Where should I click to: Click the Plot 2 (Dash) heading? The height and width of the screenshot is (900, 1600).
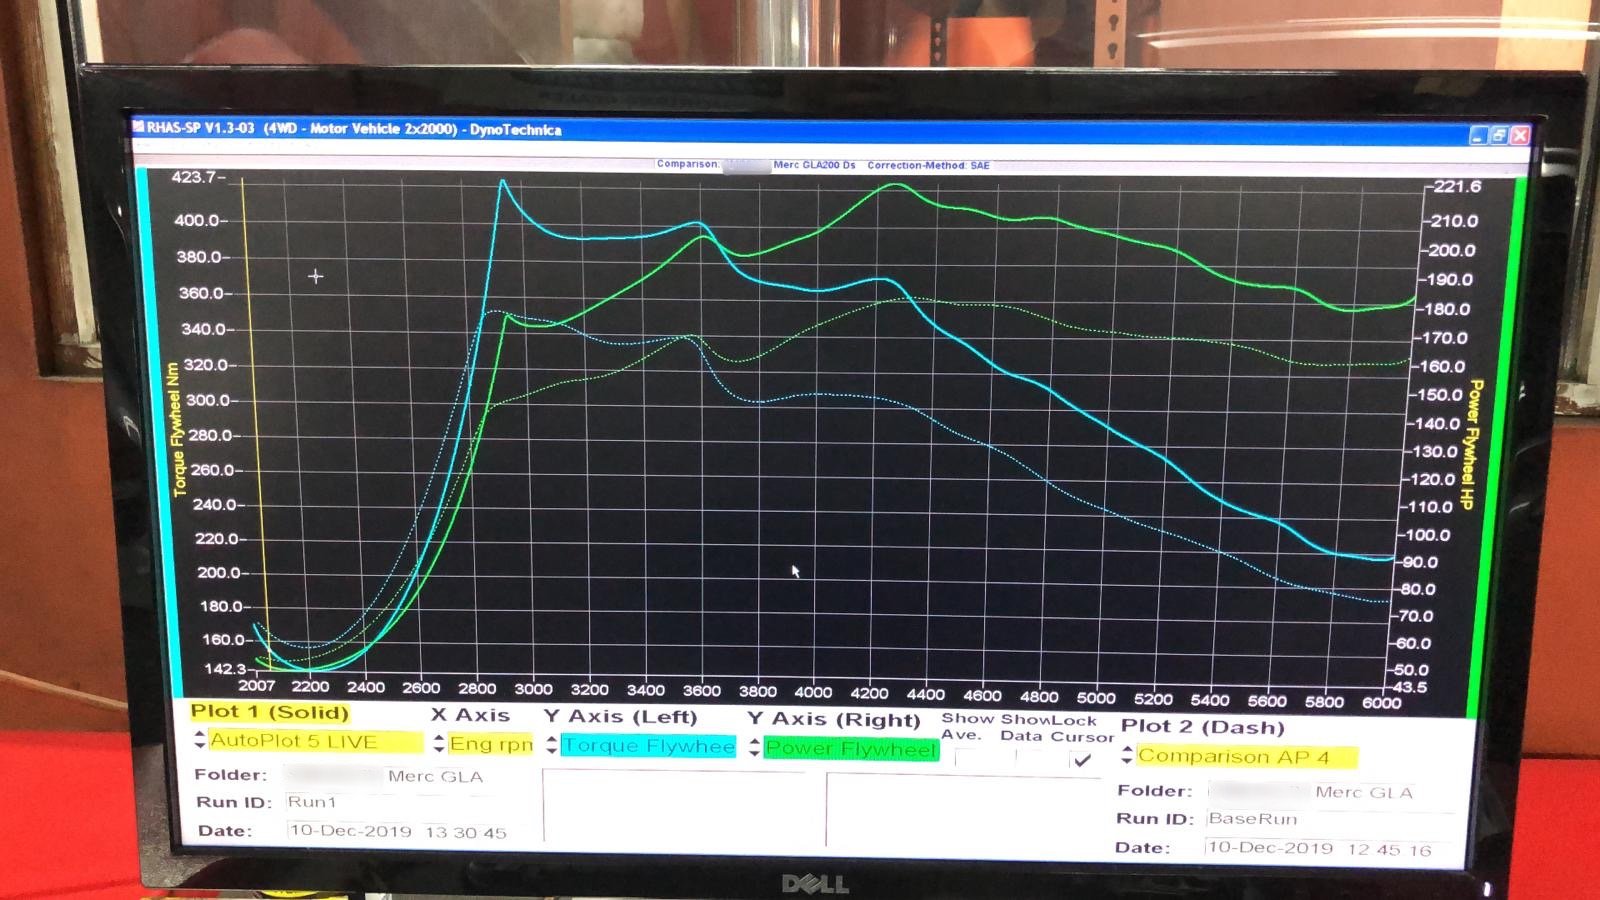(x=1202, y=727)
